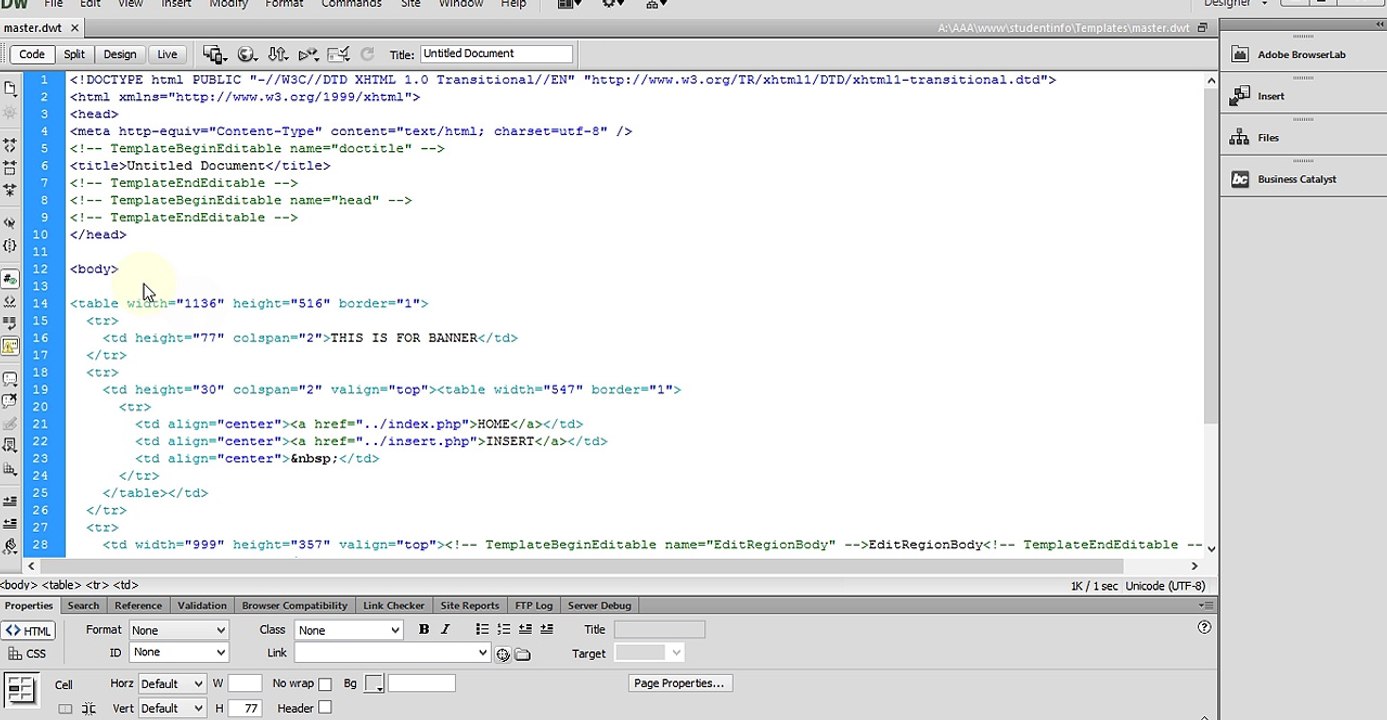Open the documents list icon in coding toolbar
Screen dimensions: 1387x720
point(10,89)
